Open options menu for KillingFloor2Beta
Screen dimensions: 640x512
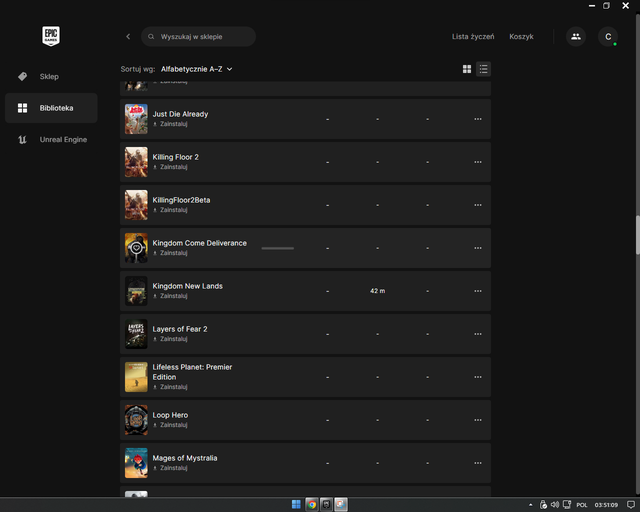coord(478,205)
